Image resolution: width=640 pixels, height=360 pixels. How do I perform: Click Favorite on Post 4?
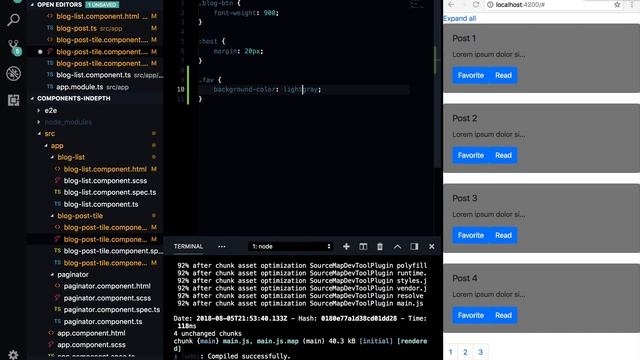[x=471, y=316]
